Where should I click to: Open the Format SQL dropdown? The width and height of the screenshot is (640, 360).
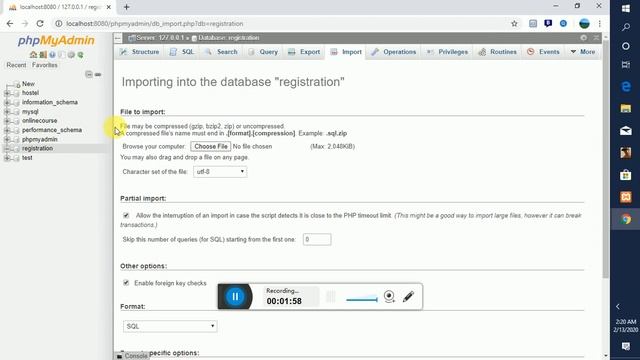(x=170, y=326)
